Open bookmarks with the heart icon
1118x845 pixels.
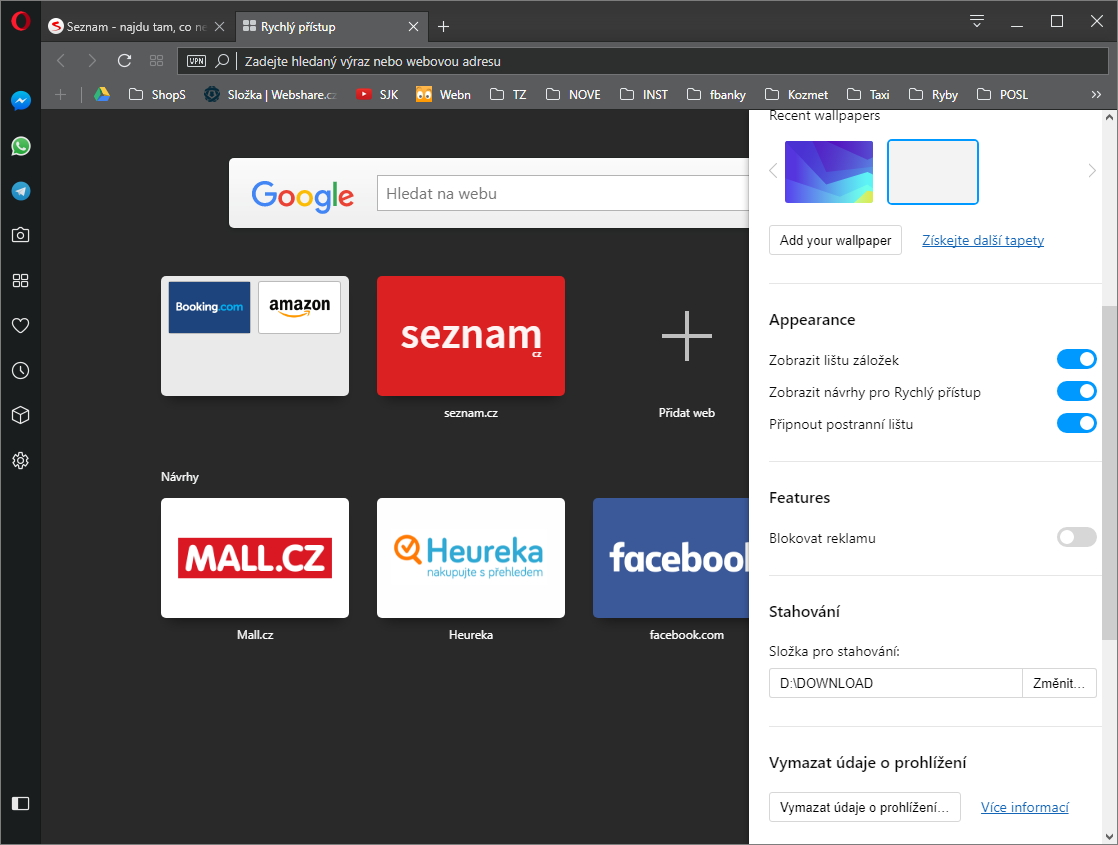click(x=21, y=325)
